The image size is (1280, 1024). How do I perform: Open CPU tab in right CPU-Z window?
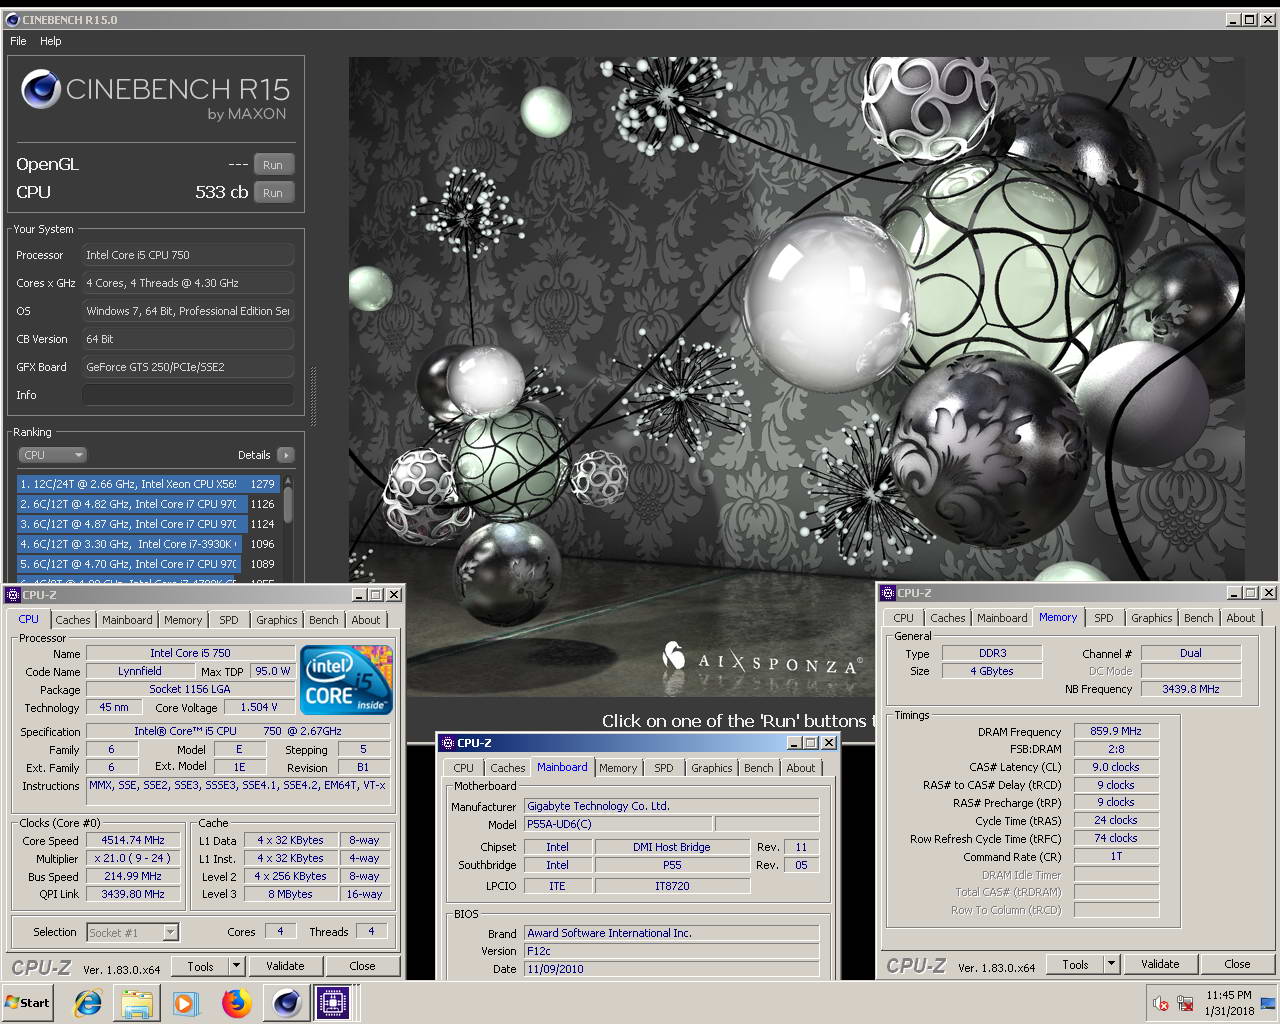click(903, 618)
